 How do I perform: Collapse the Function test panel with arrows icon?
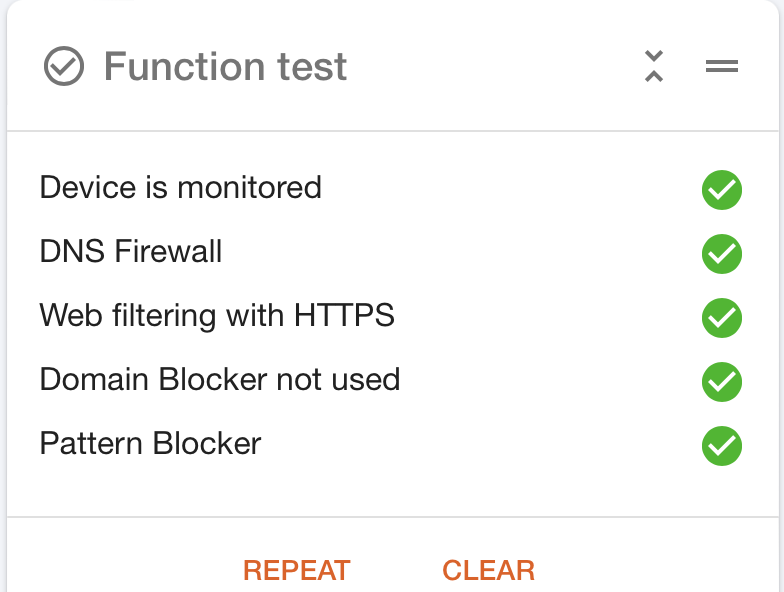click(x=654, y=66)
